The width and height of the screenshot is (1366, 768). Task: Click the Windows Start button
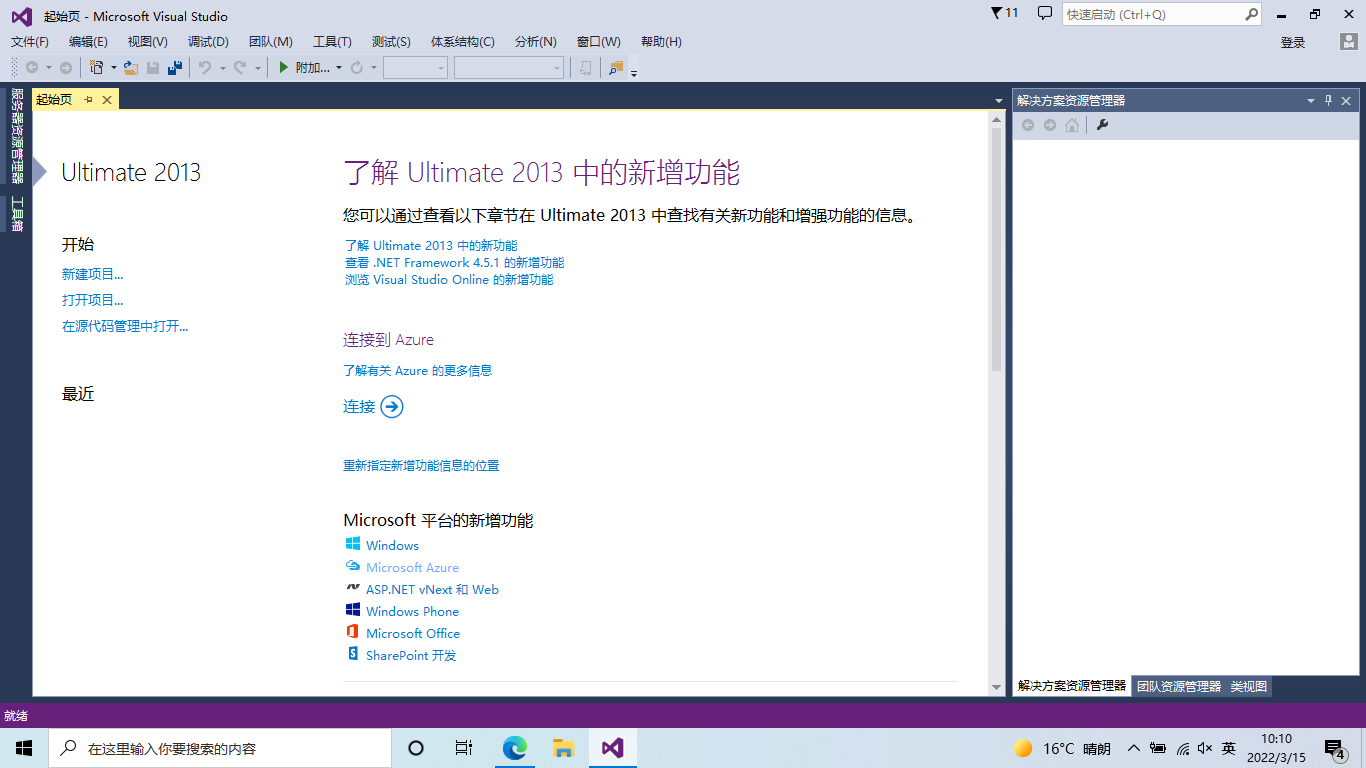[24, 748]
